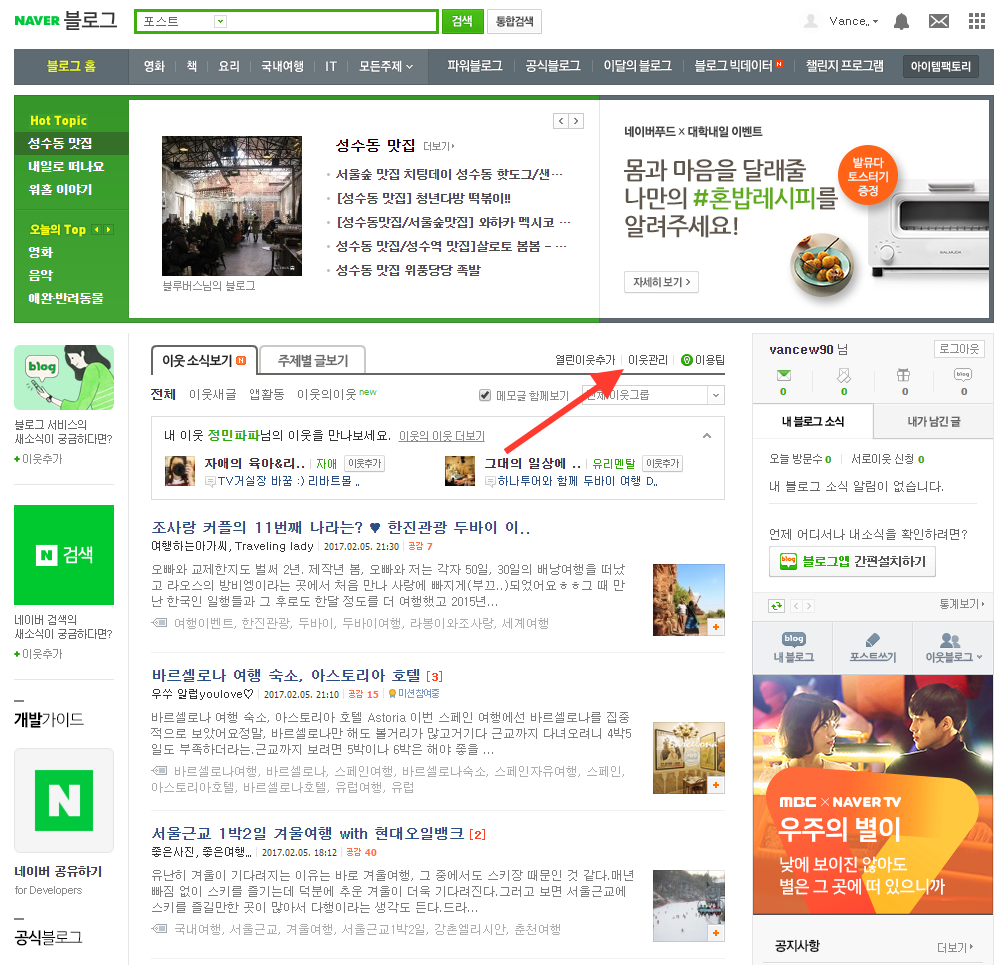Click the N 검색 green banner
The width and height of the screenshot is (1008, 974).
click(x=64, y=555)
